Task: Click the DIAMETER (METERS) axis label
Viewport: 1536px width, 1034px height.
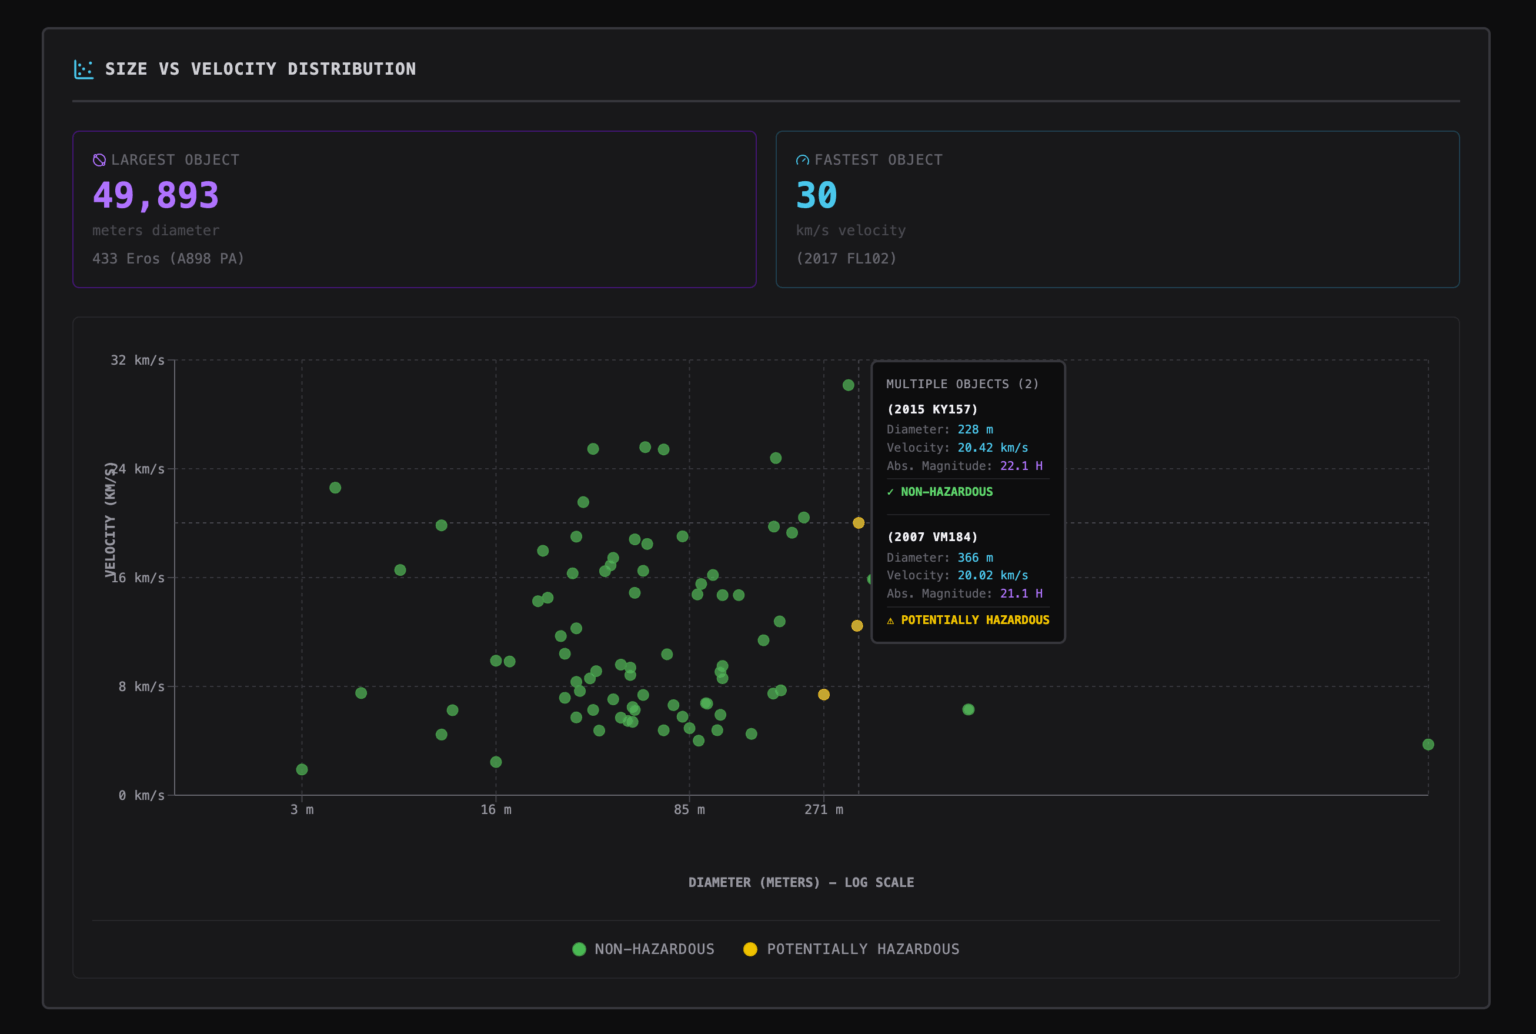Action: click(800, 882)
